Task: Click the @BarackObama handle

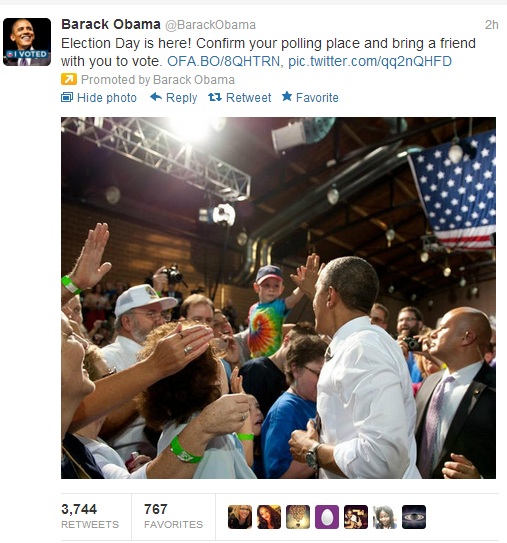Action: tap(210, 25)
